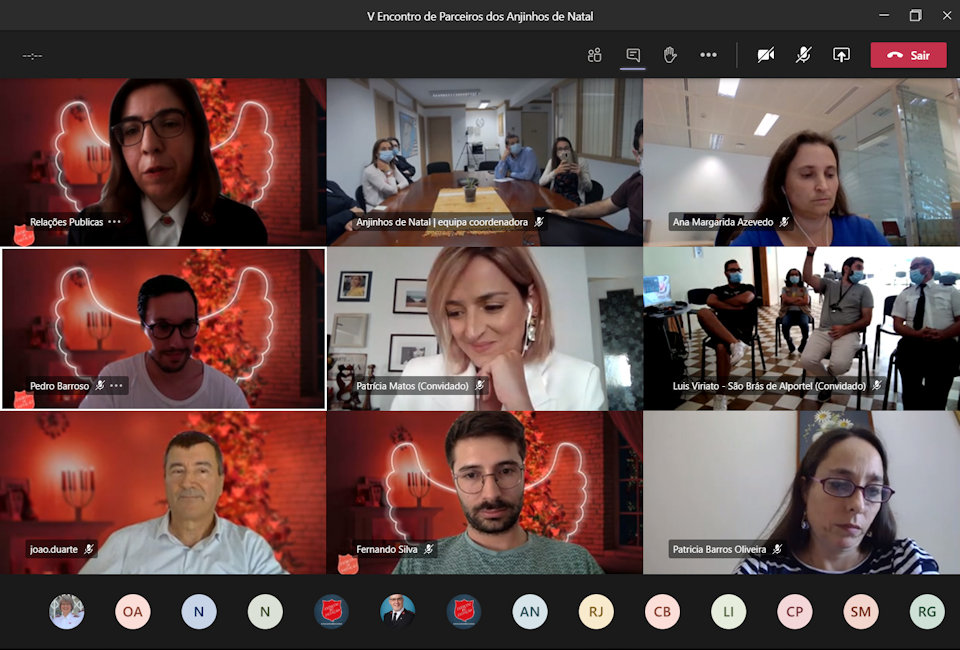The height and width of the screenshot is (650, 960).
Task: Select the CB participant avatar
Action: [x=662, y=611]
